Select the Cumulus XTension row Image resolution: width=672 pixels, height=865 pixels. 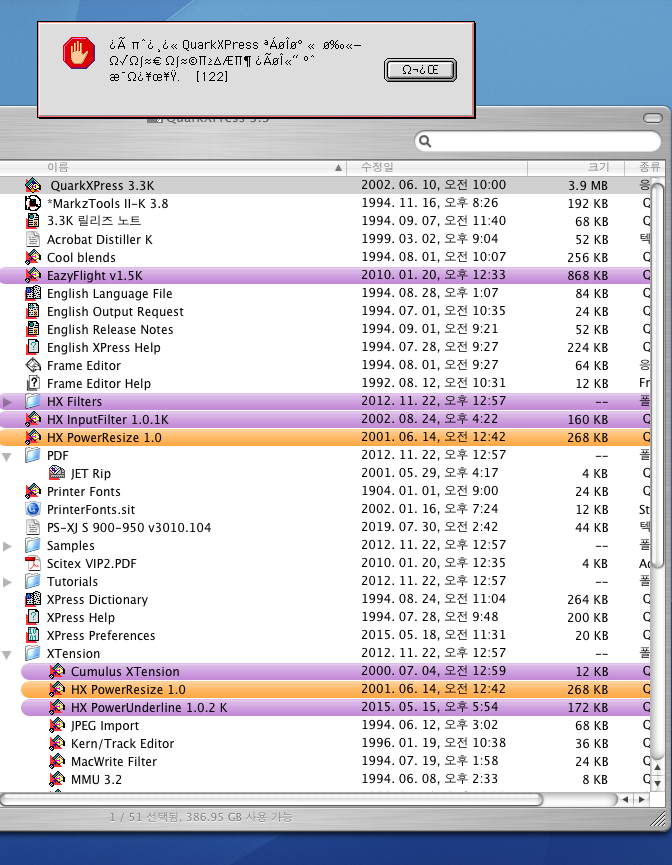pyautogui.click(x=124, y=672)
